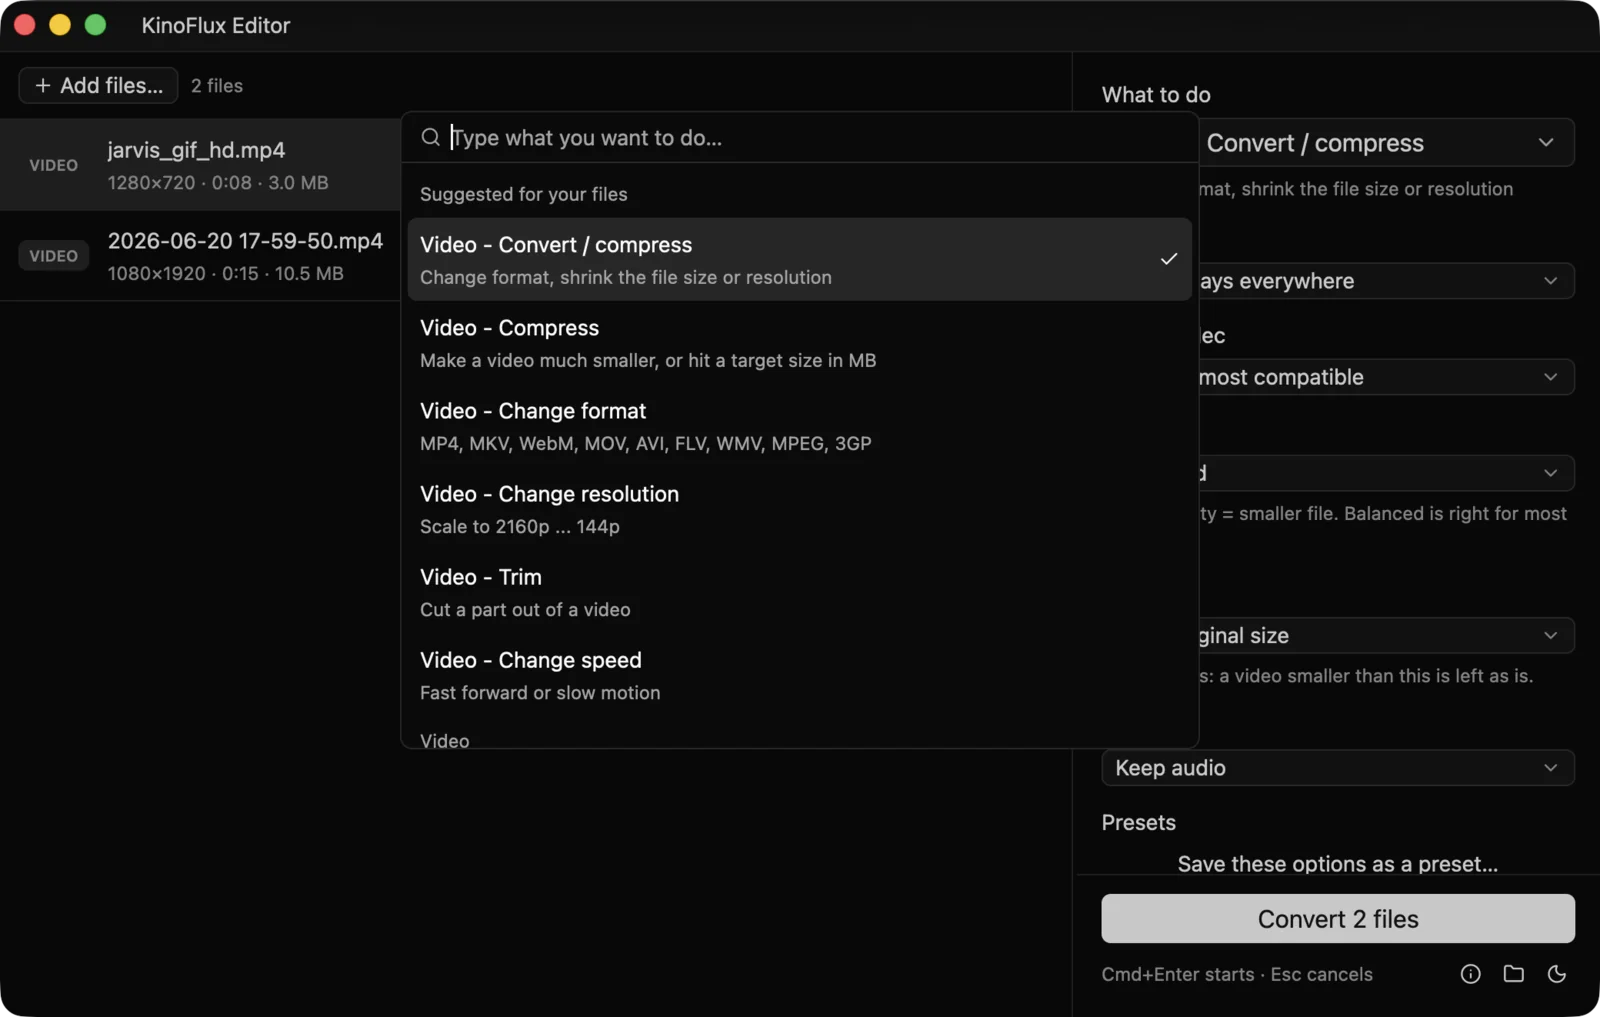Click the 'Suggested for your files' heading

point(524,194)
